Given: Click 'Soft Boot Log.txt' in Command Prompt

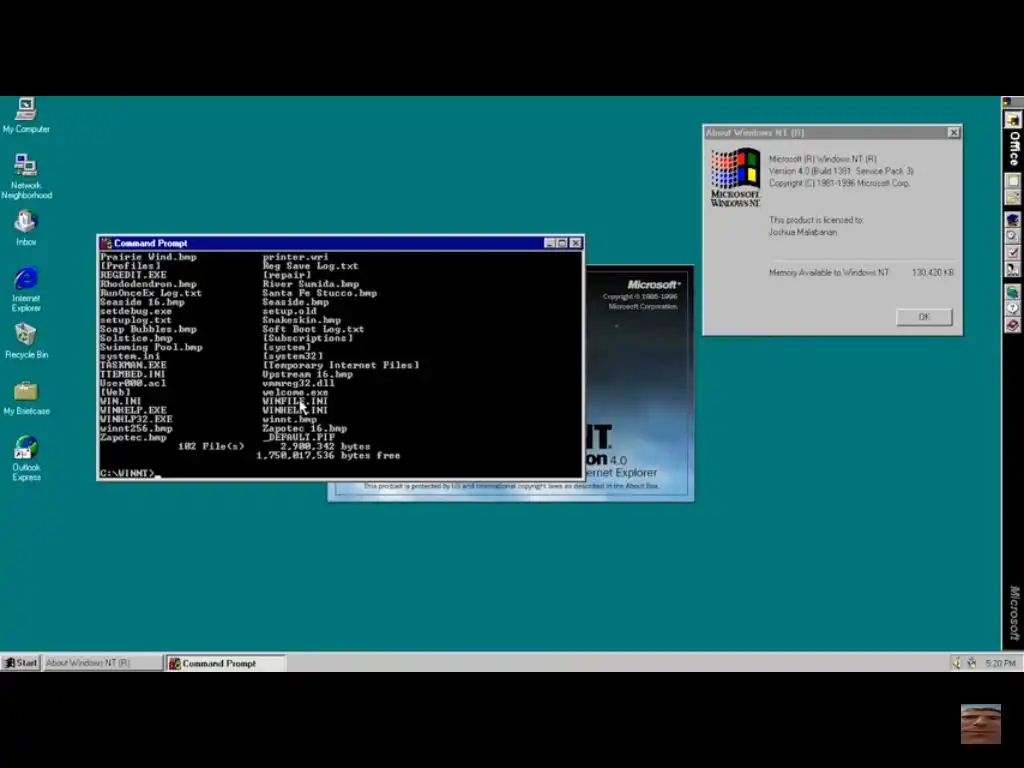Looking at the screenshot, I should 313,329.
